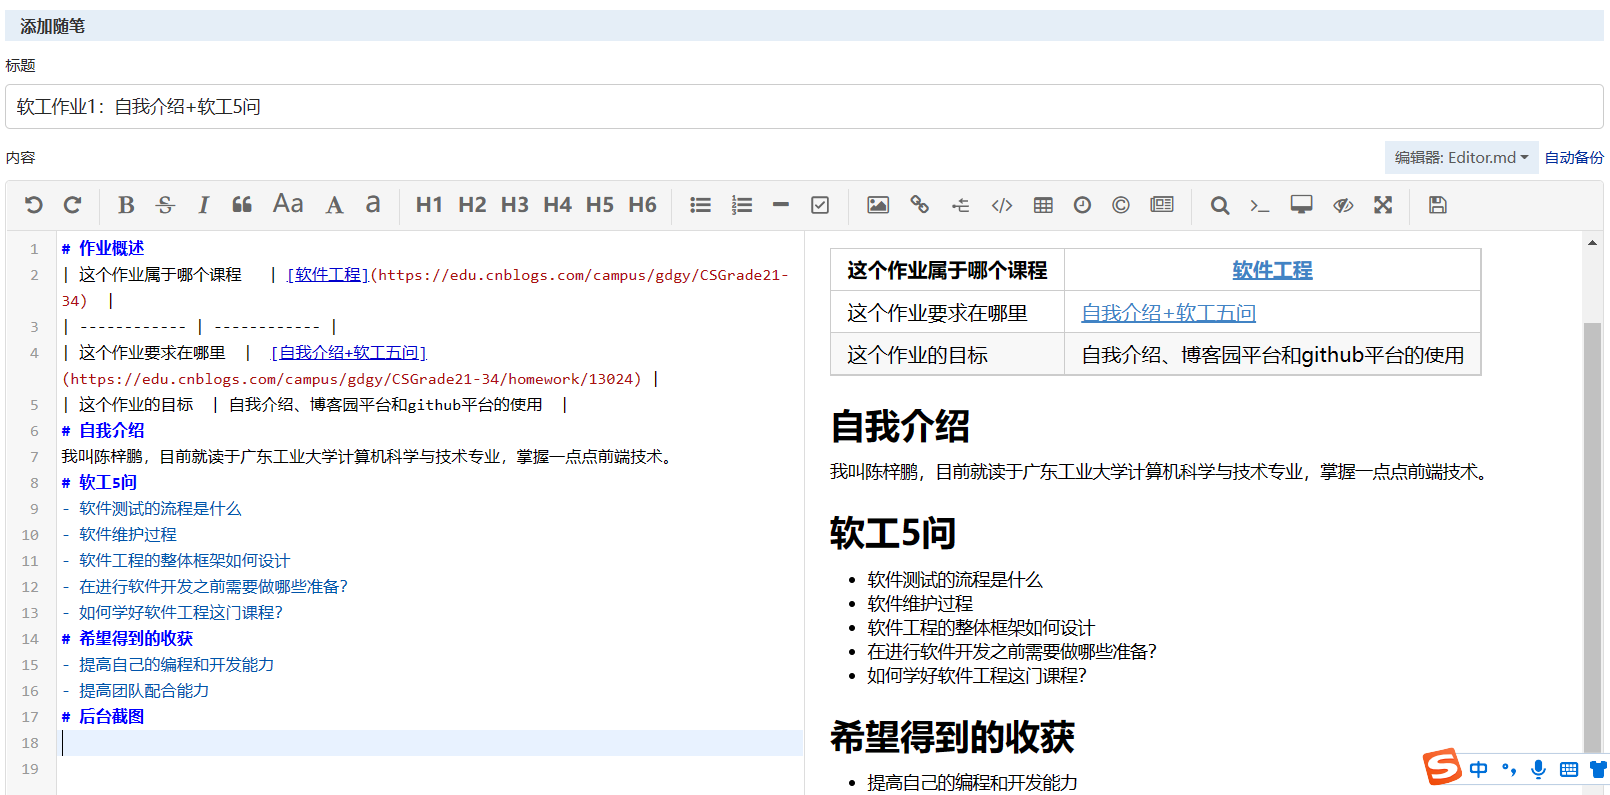1610x795 pixels.
Task: Insert an H2 heading
Action: [x=472, y=205]
